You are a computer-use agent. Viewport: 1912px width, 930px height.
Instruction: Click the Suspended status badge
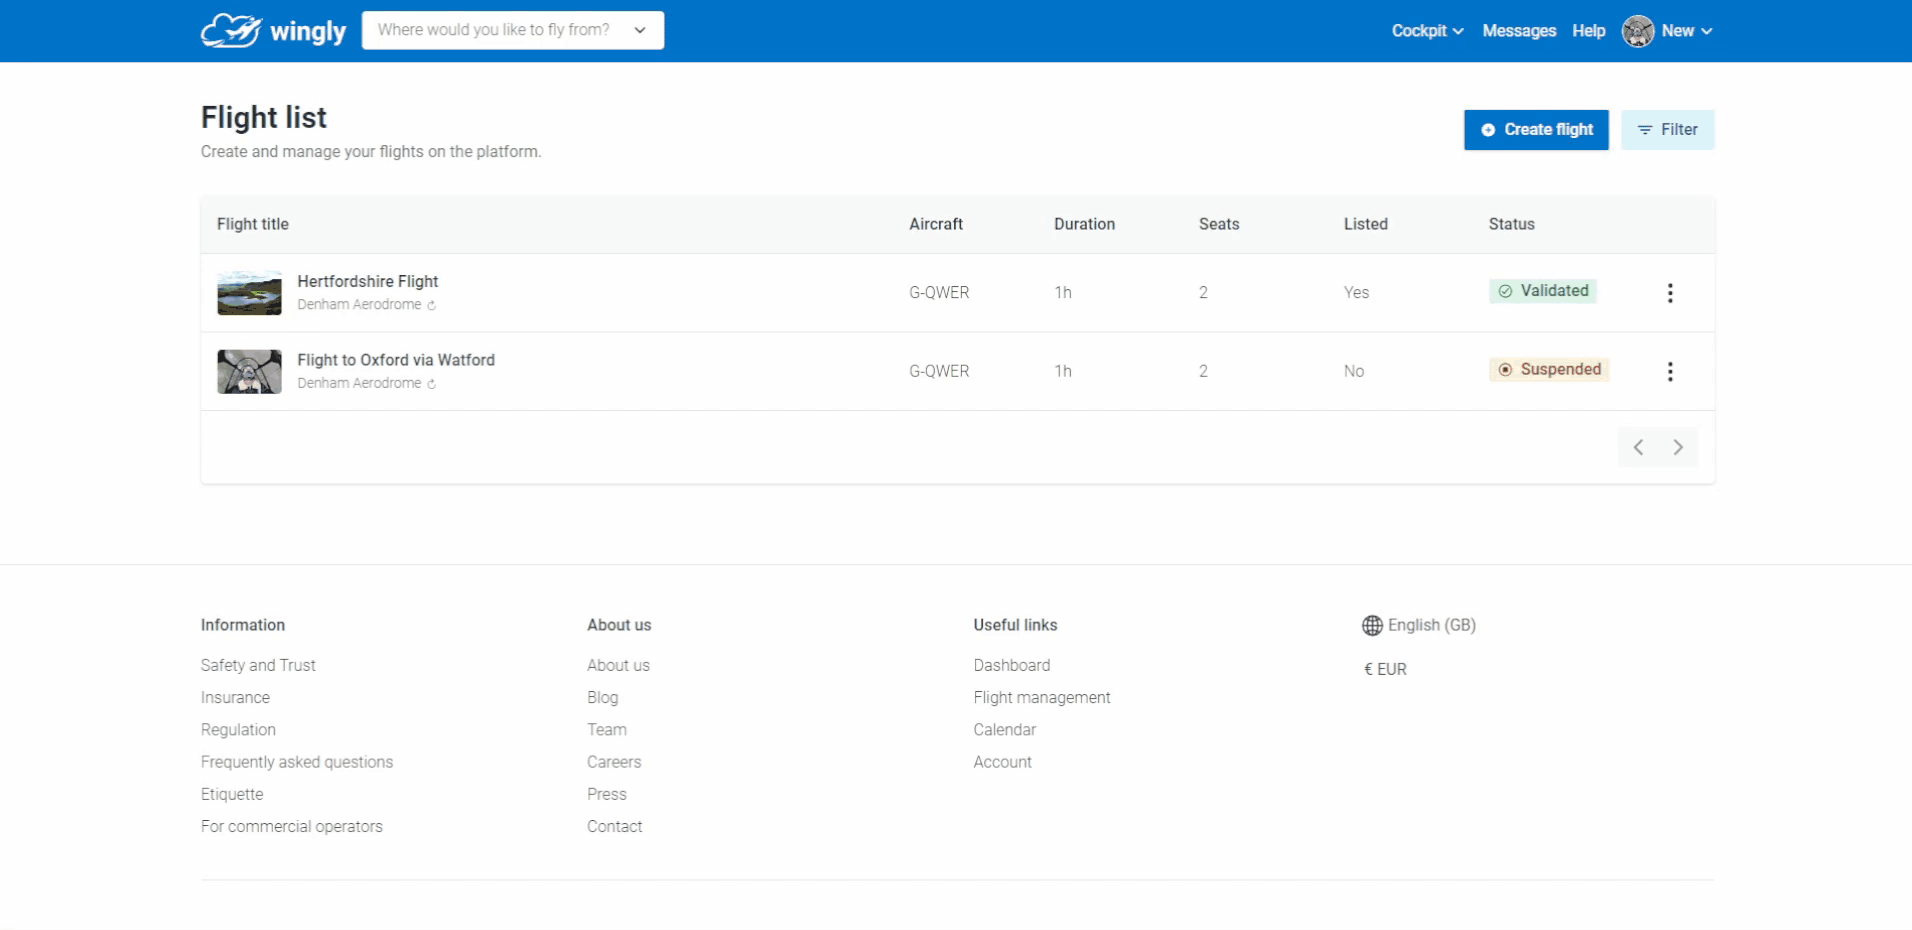(x=1548, y=370)
